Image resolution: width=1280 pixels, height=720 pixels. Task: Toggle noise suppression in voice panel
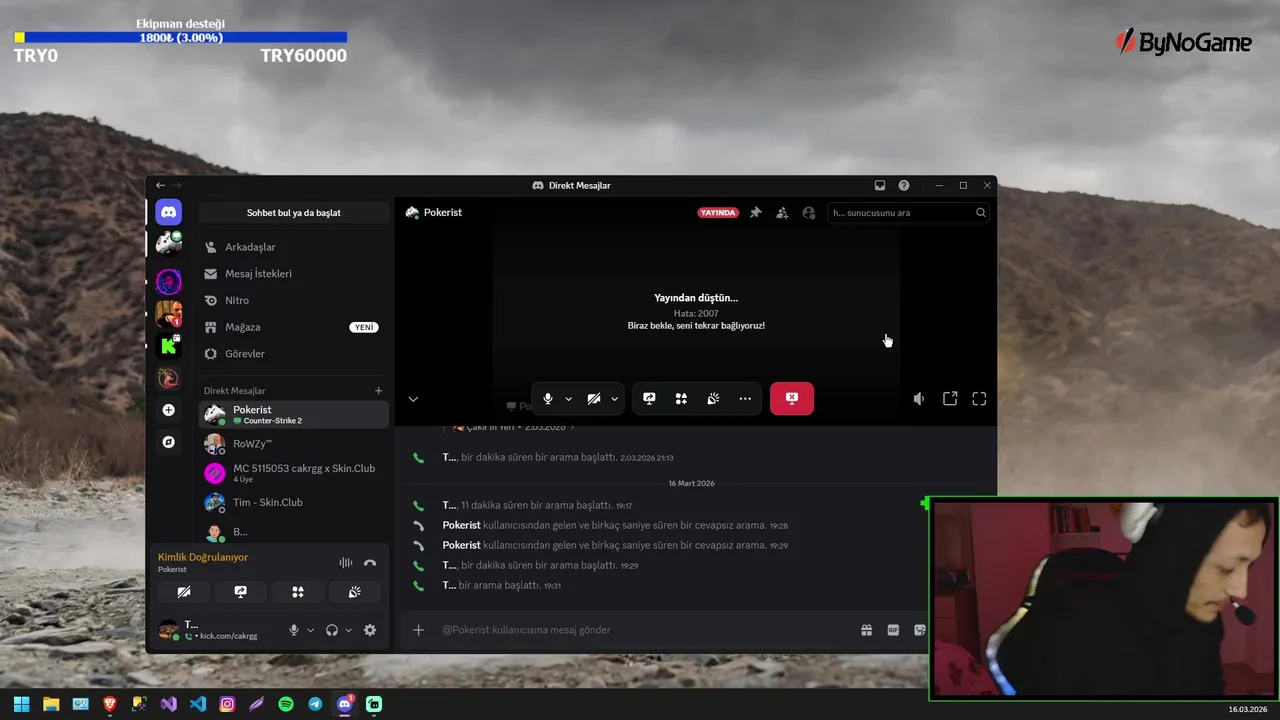[346, 563]
